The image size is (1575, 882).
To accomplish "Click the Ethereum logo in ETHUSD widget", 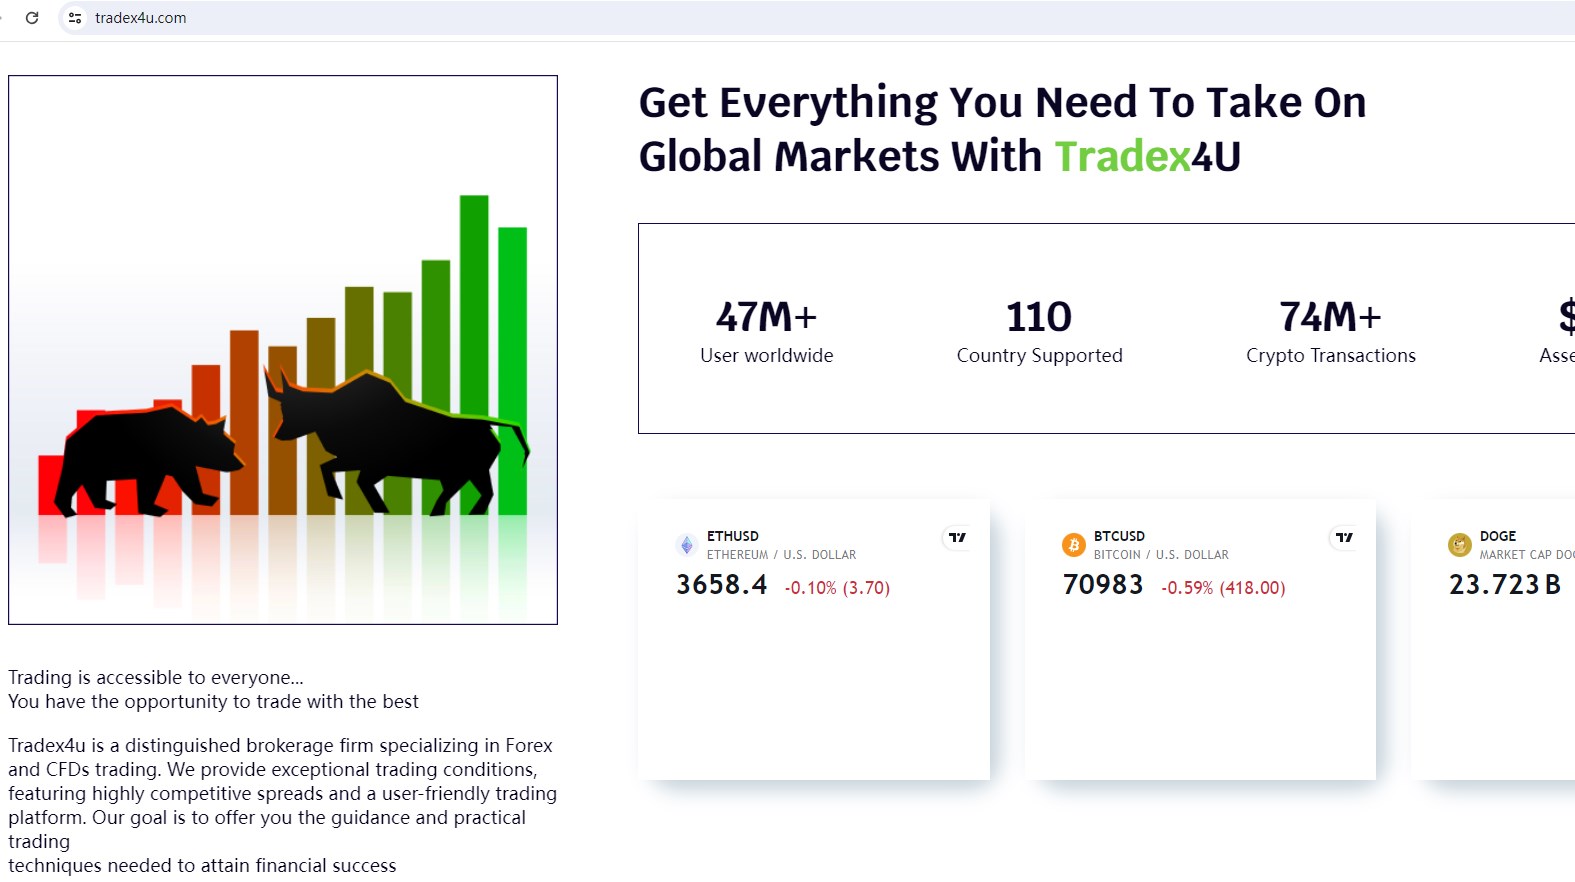I will pos(686,545).
